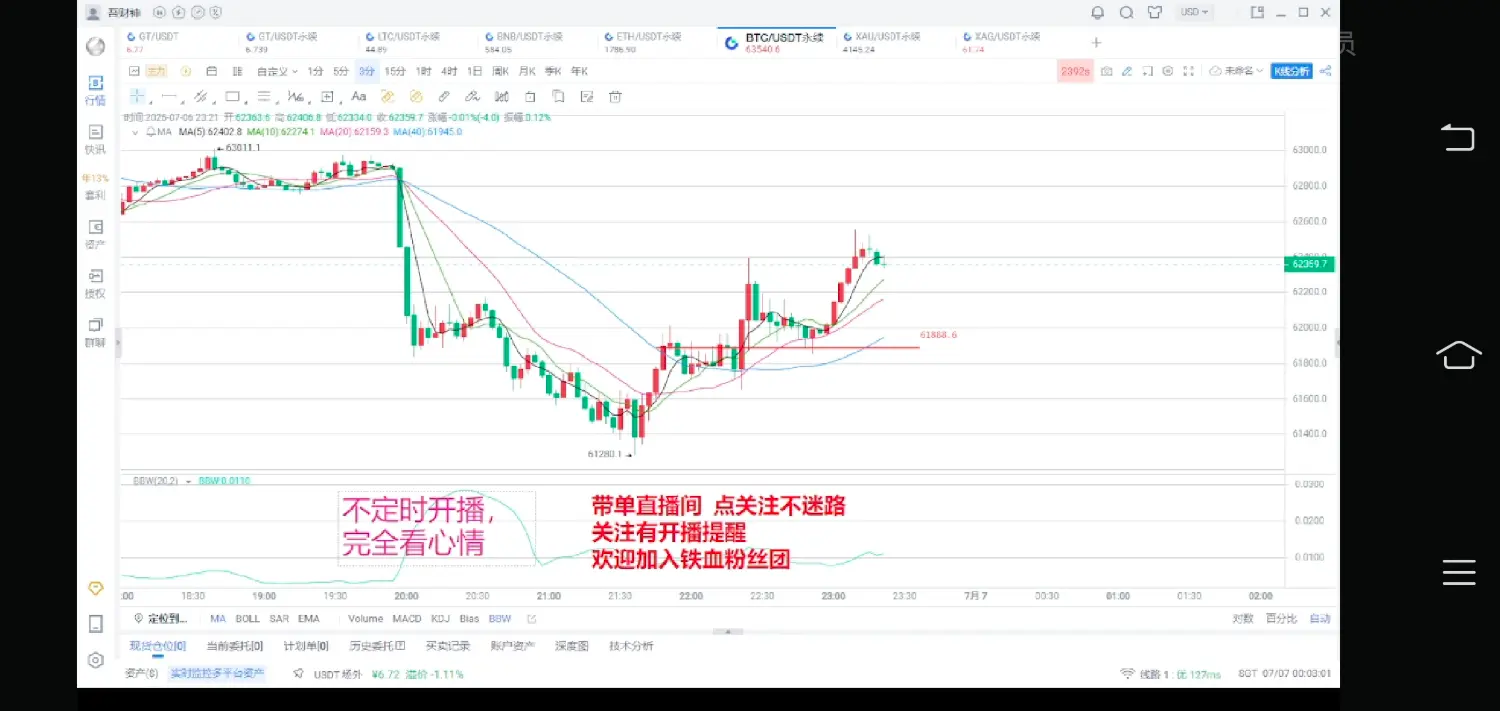Select the parallel channel drawing tool
Image resolution: width=1500 pixels, height=711 pixels.
click(x=200, y=97)
